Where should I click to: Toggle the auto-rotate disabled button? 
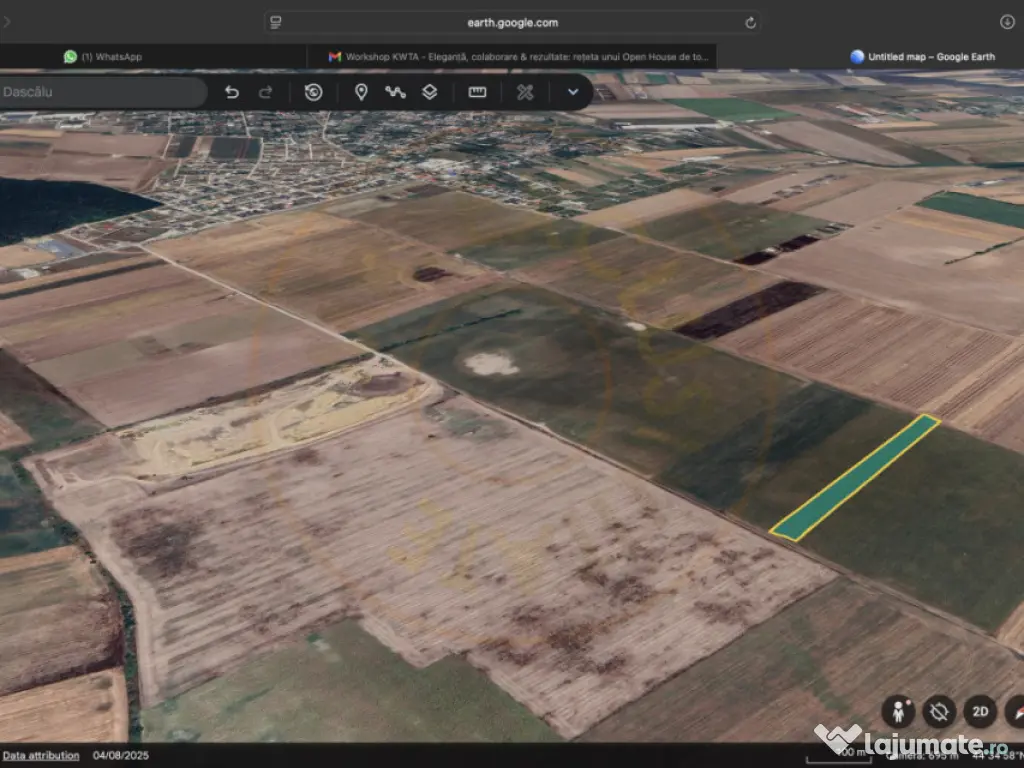pyautogui.click(x=939, y=712)
